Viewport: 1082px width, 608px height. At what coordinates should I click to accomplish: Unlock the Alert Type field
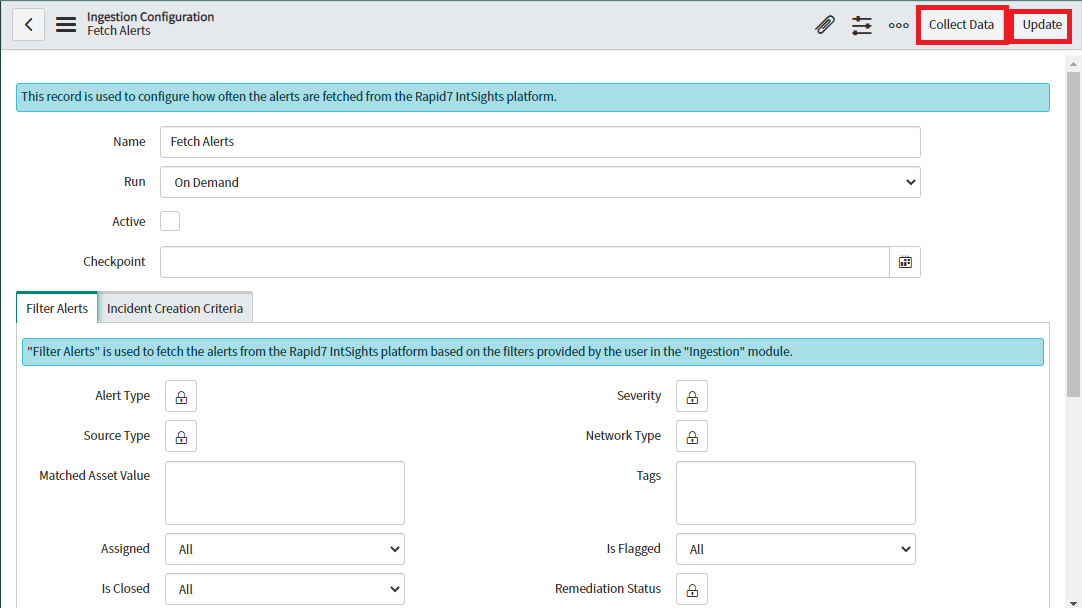pos(181,397)
